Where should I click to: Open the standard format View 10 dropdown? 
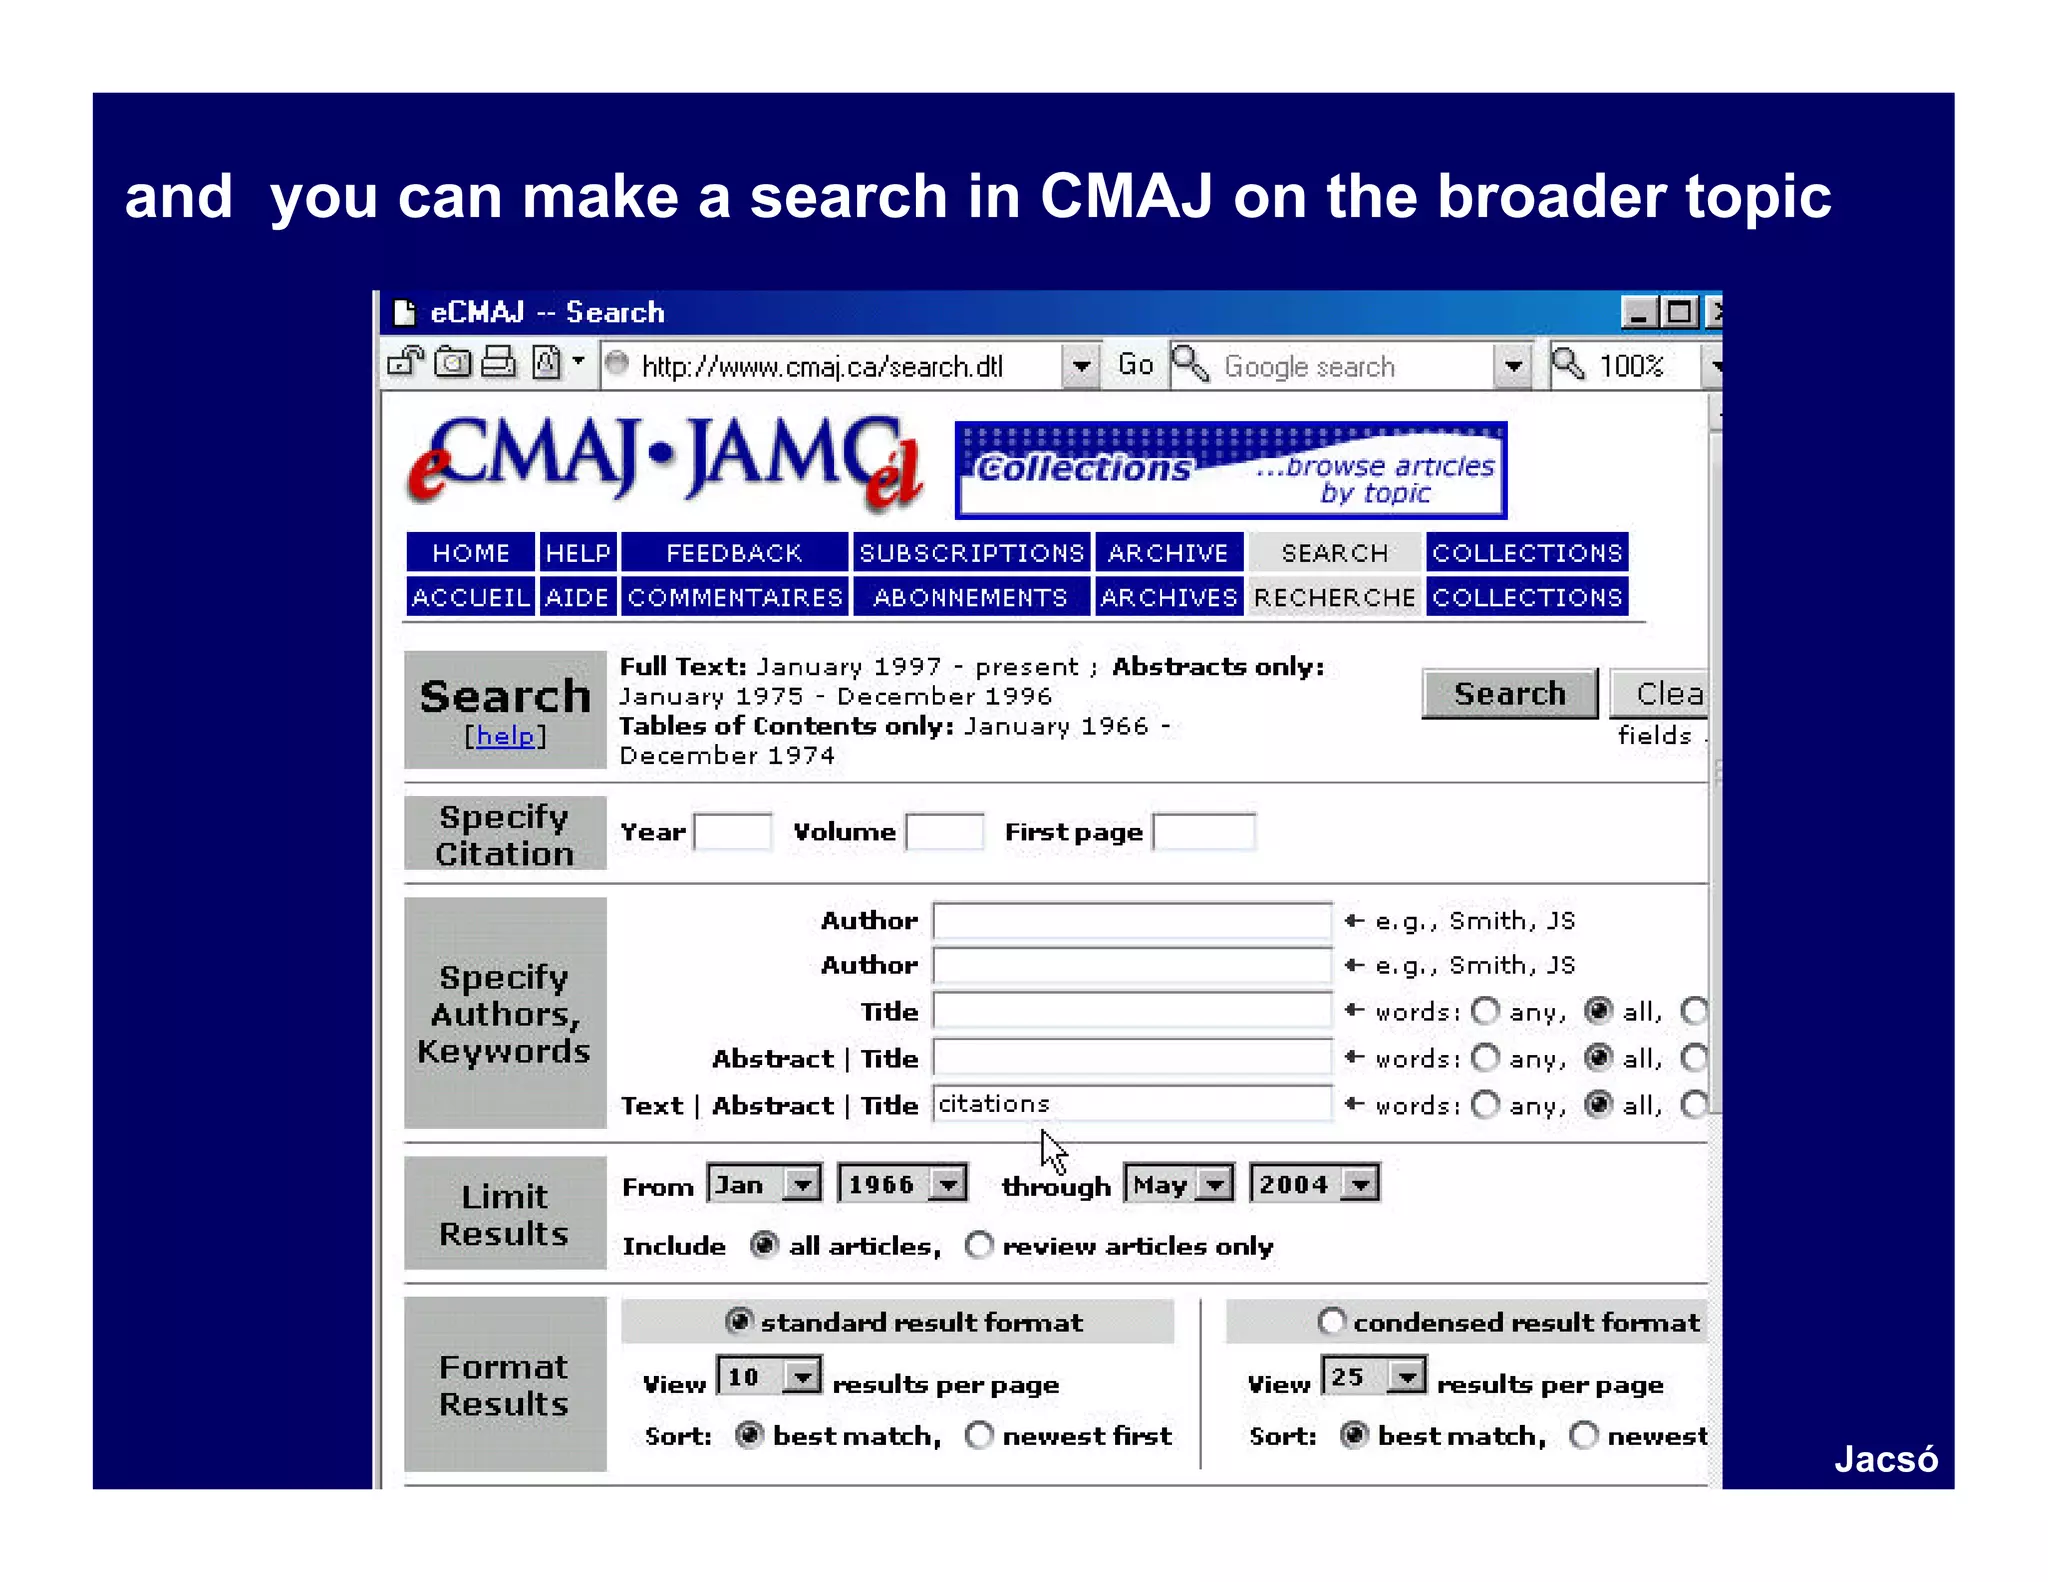pos(770,1377)
